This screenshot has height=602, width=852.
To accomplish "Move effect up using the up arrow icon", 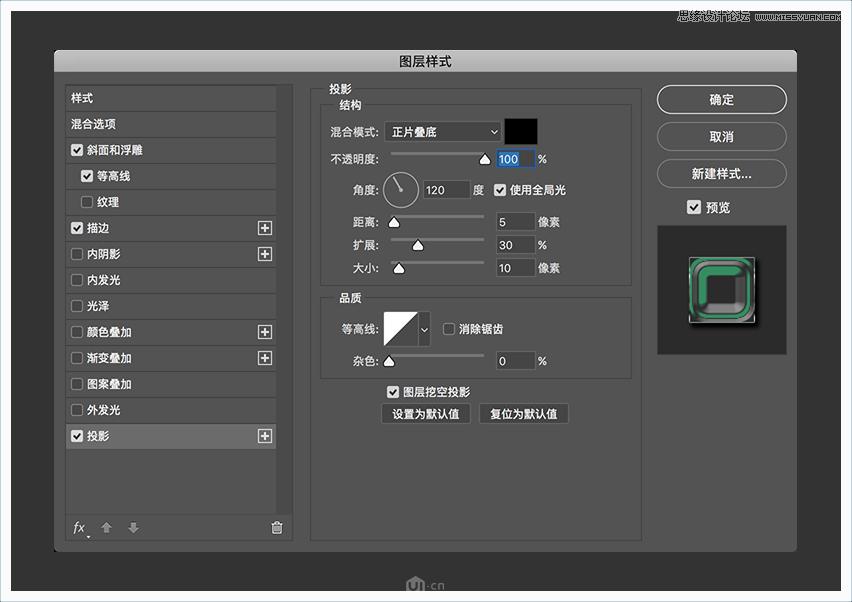I will pyautogui.click(x=106, y=528).
